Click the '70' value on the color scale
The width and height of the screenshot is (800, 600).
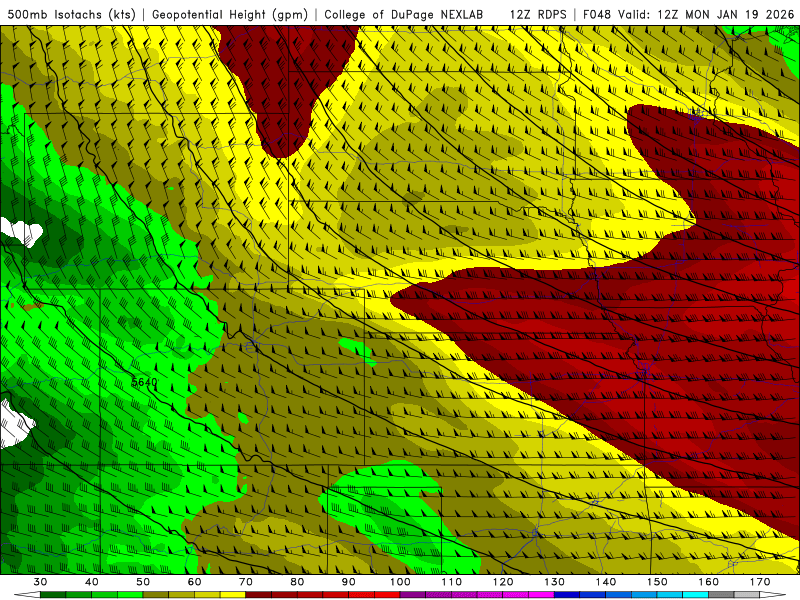click(246, 582)
